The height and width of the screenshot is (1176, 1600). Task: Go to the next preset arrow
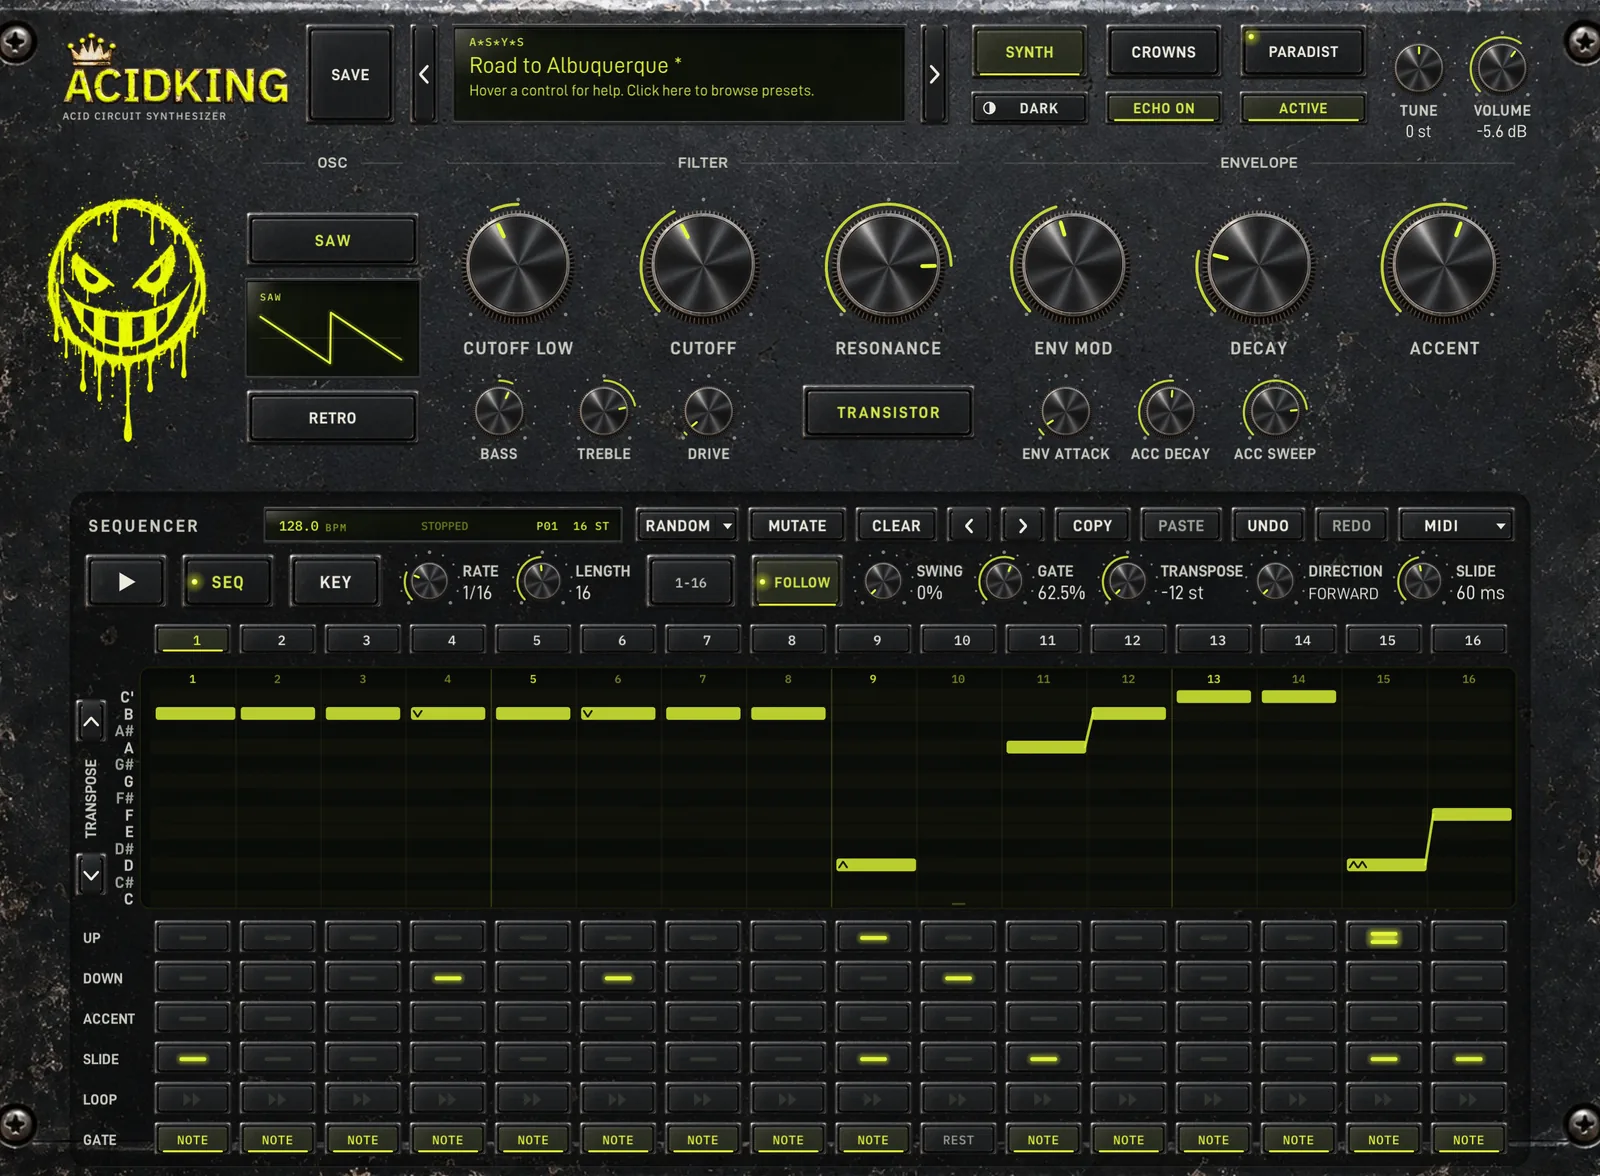tap(934, 75)
